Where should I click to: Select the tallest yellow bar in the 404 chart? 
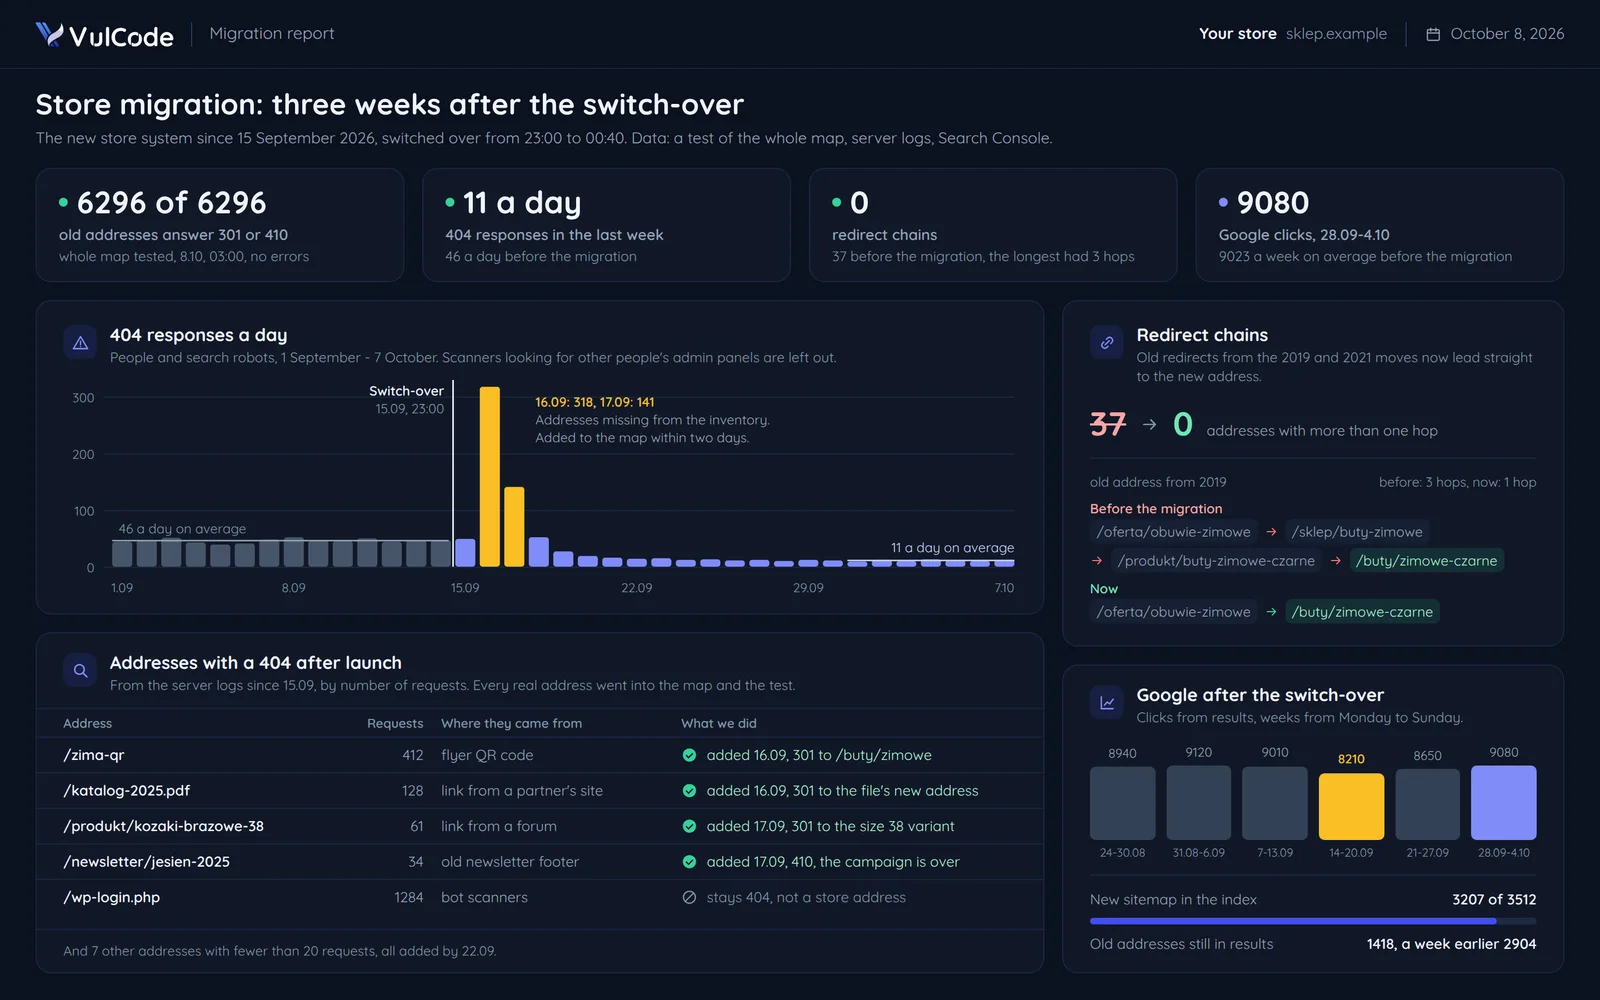pos(490,476)
